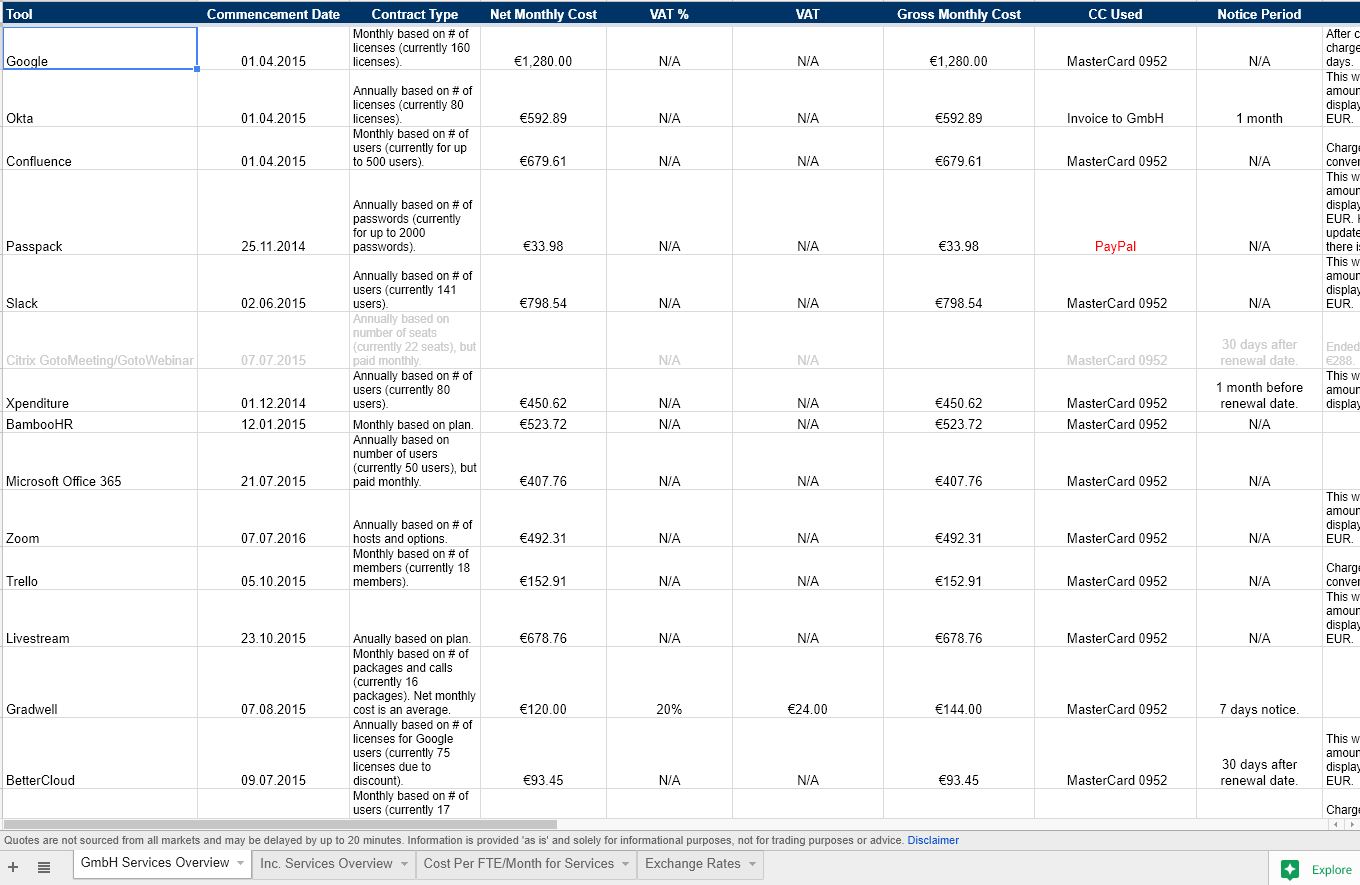Select the Citrix GotoMeeting/GotoWebinar cell

pyautogui.click(x=100, y=340)
